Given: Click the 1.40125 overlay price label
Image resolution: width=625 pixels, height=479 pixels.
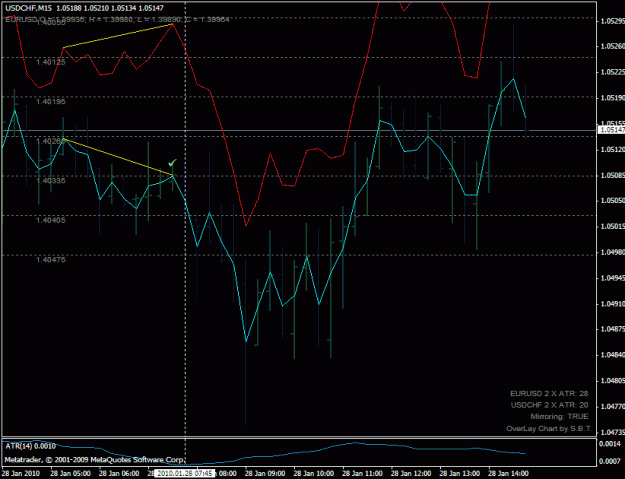Looking at the screenshot, I should (x=51, y=62).
